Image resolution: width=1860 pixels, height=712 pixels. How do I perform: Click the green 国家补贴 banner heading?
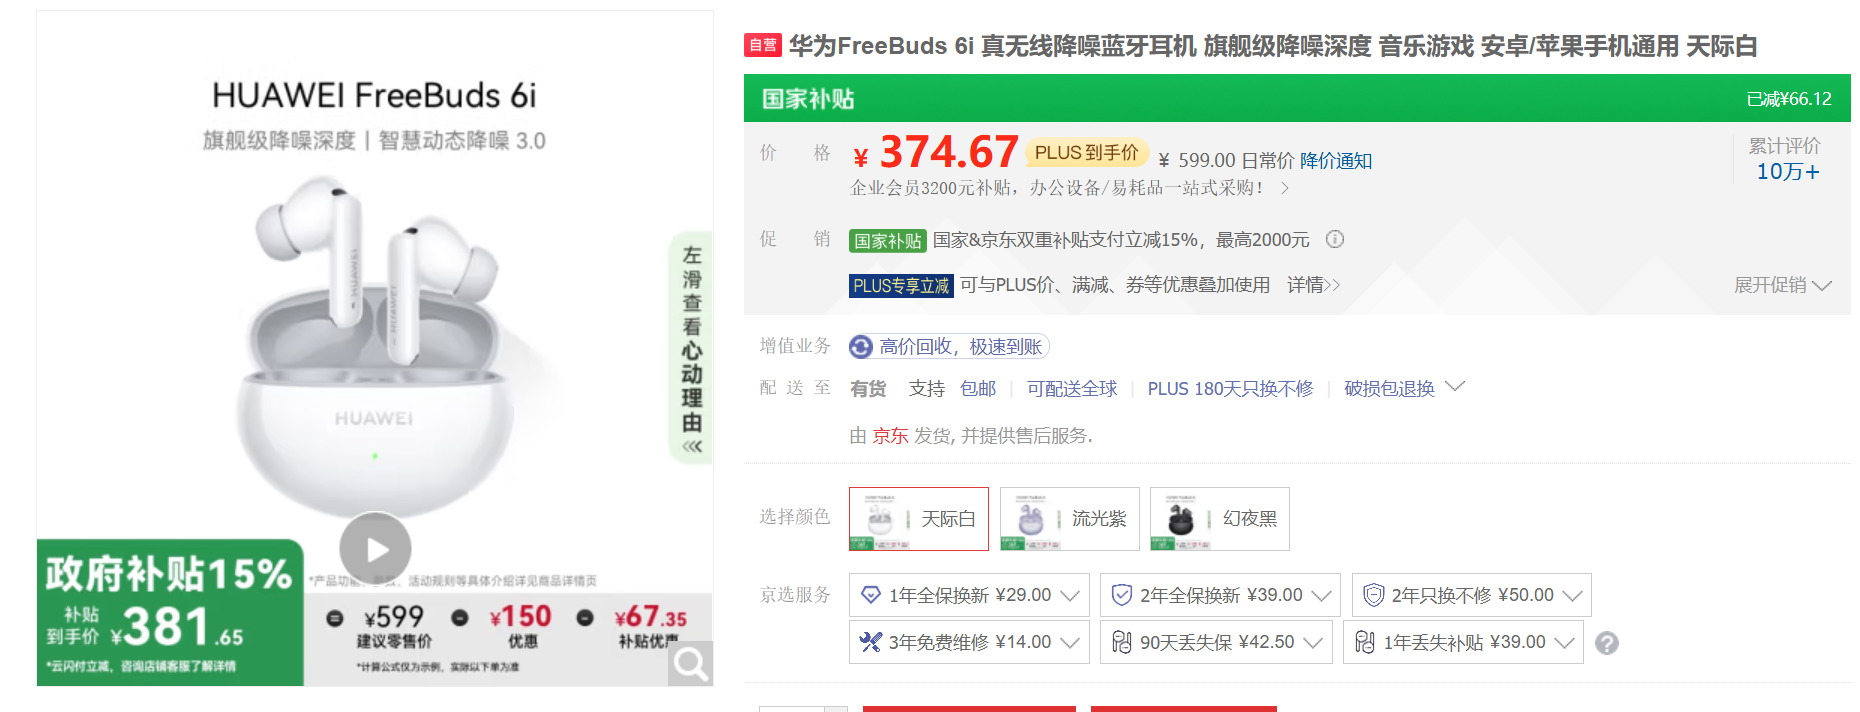pyautogui.click(x=808, y=99)
